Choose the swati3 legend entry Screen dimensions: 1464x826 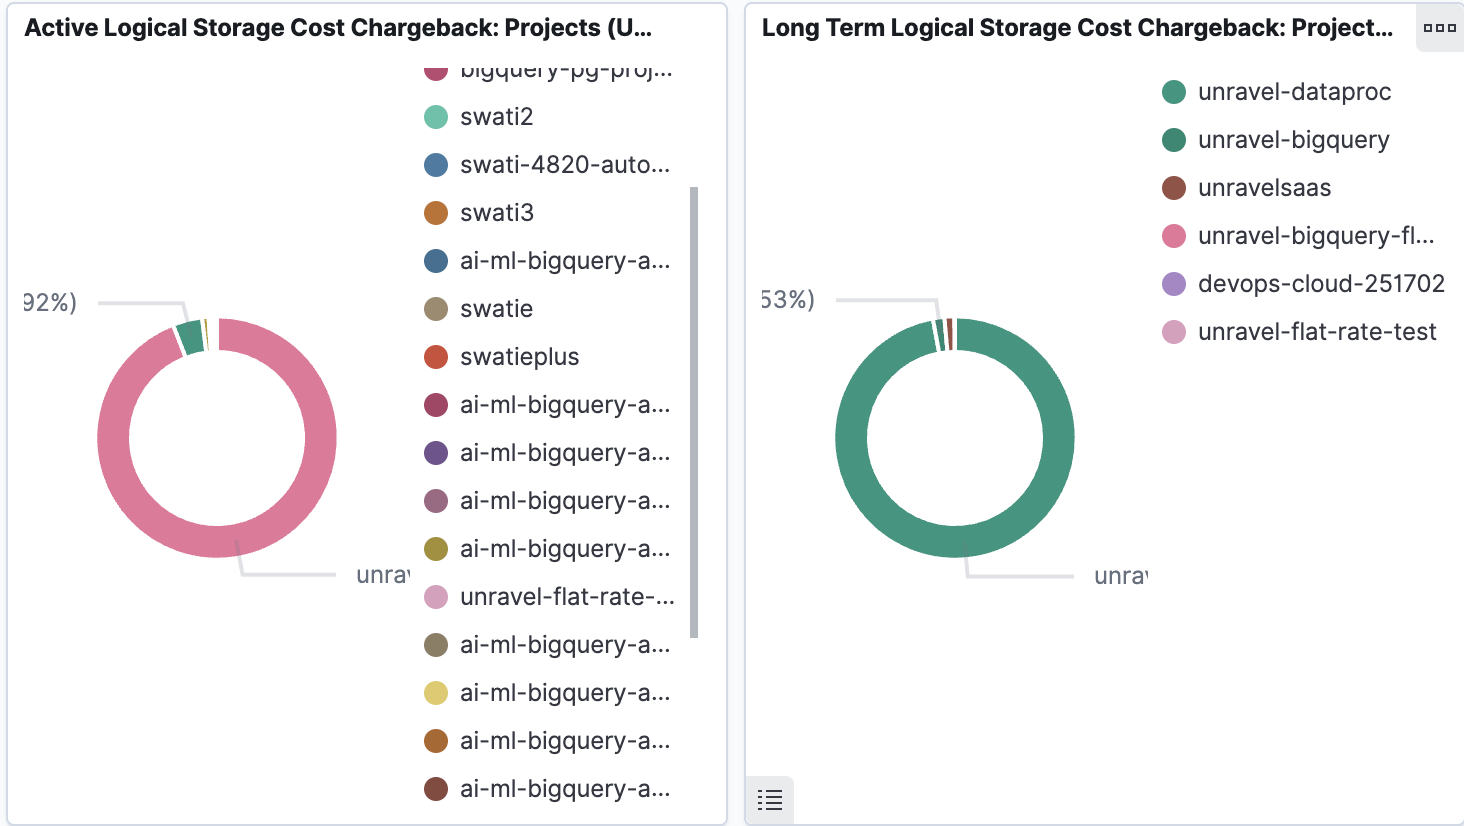click(x=496, y=213)
